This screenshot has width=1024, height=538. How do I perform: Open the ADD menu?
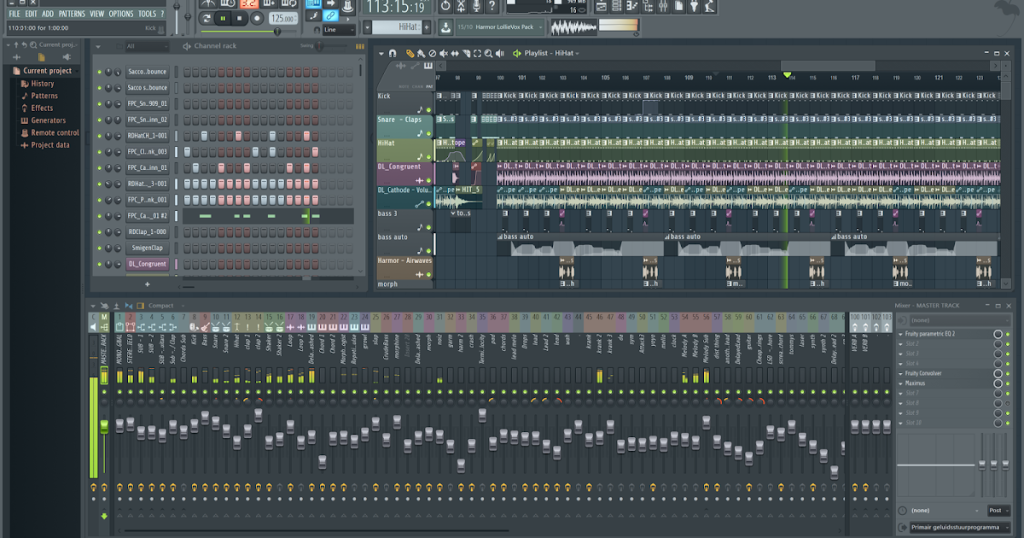pos(48,14)
